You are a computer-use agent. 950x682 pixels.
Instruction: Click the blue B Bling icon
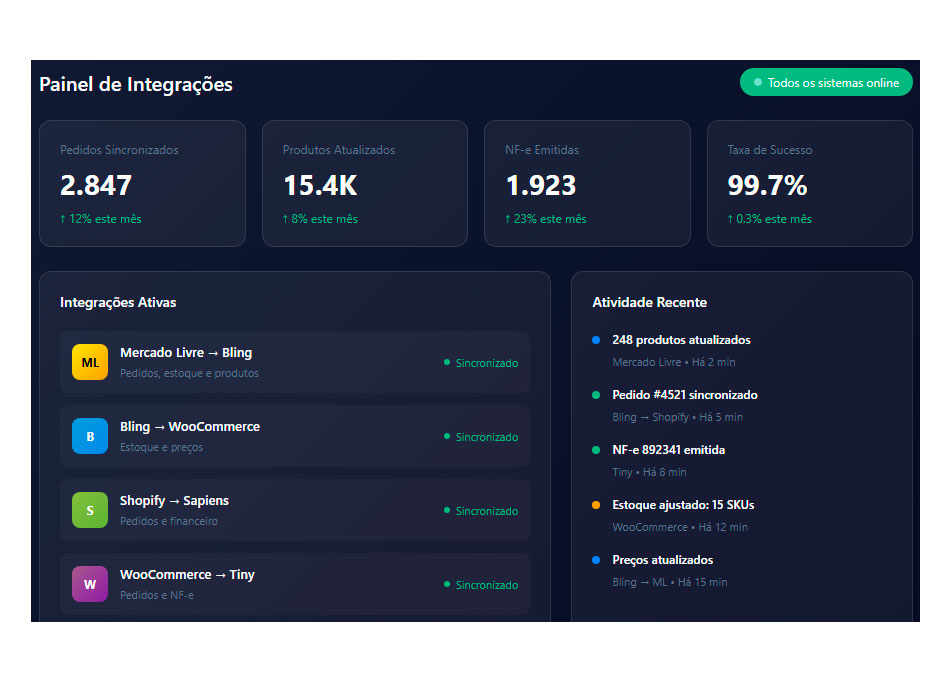coord(90,436)
